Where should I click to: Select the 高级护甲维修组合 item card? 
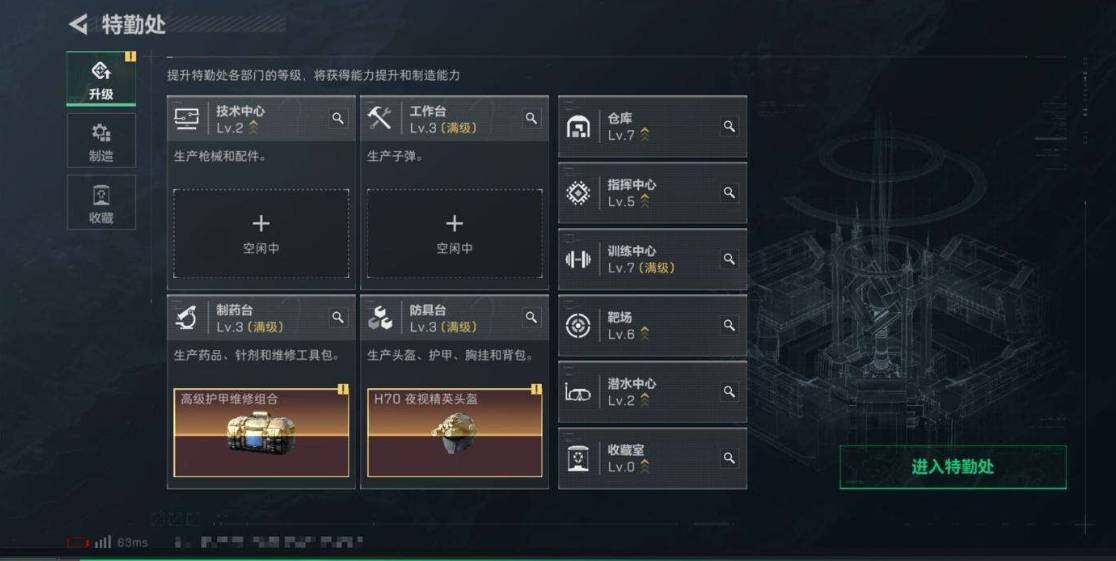click(x=261, y=432)
